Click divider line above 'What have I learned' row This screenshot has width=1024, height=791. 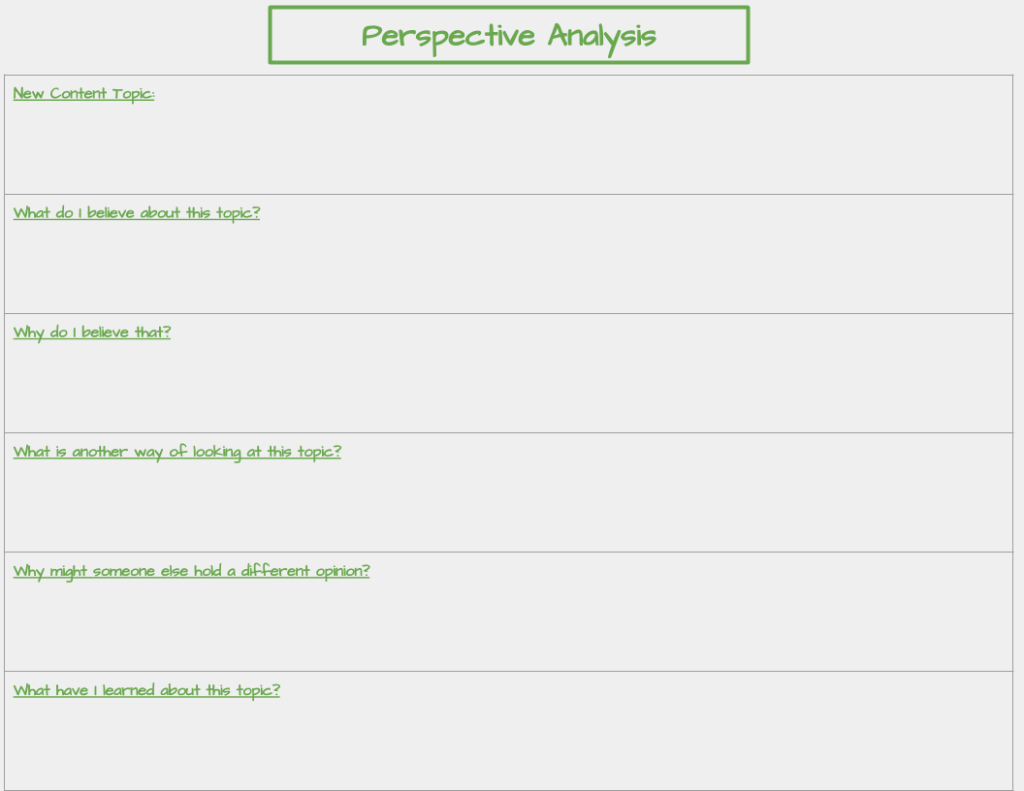coord(508,671)
